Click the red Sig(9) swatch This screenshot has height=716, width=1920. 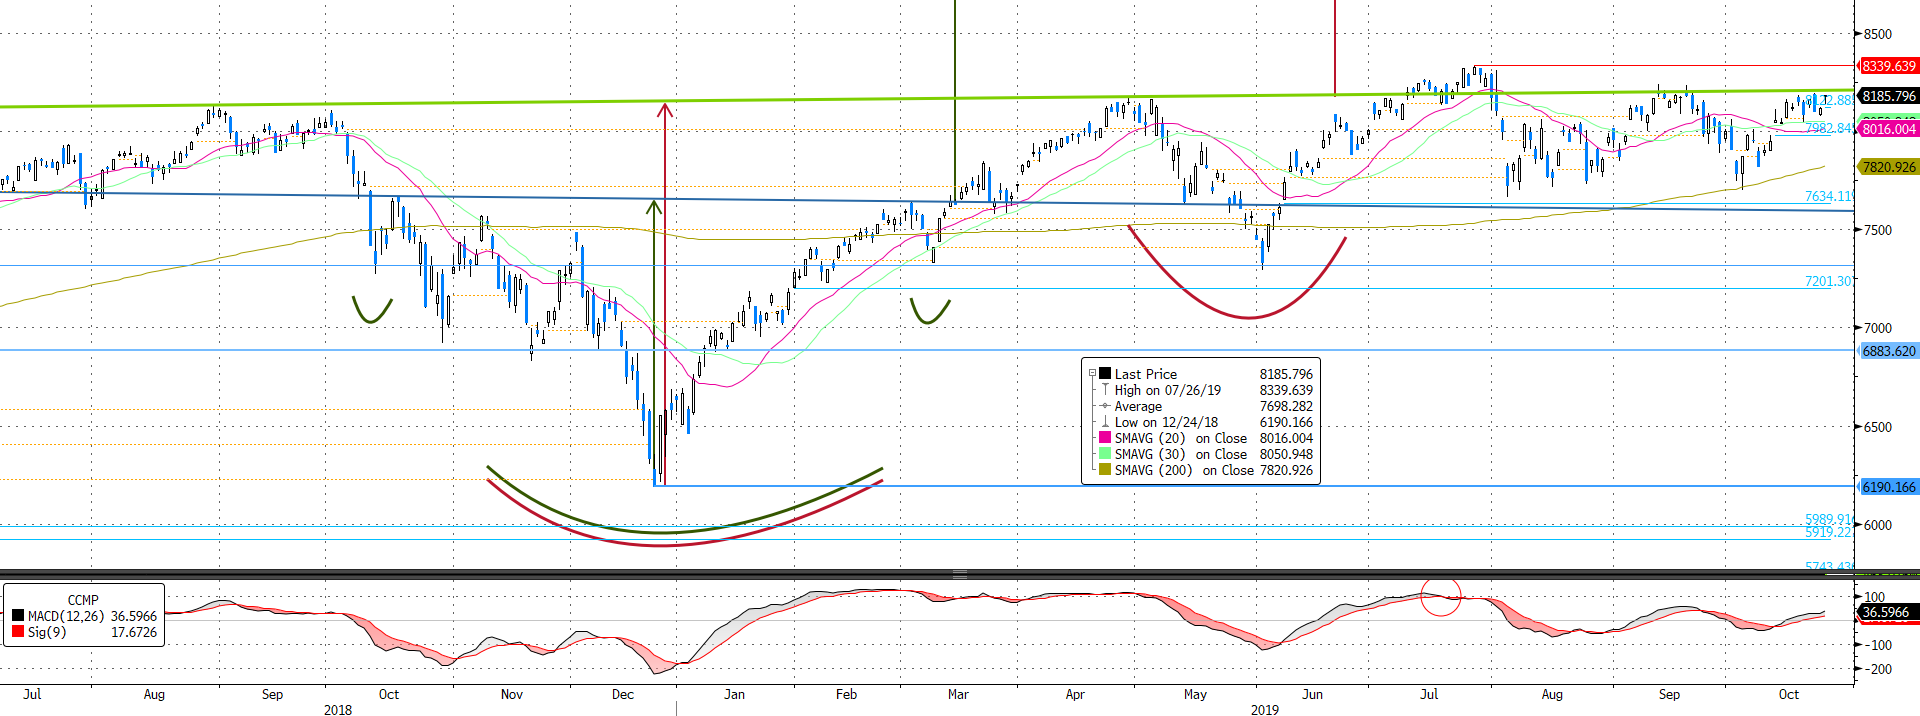(18, 632)
